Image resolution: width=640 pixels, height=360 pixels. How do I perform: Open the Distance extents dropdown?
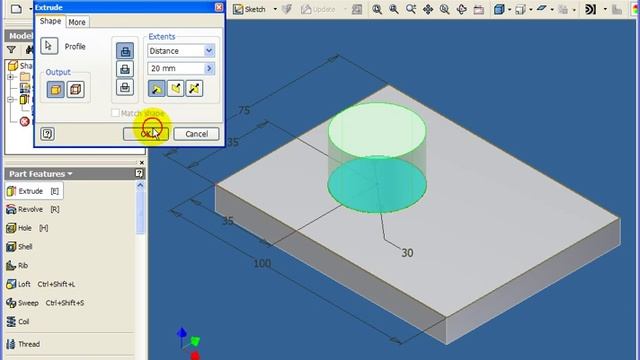pos(209,51)
